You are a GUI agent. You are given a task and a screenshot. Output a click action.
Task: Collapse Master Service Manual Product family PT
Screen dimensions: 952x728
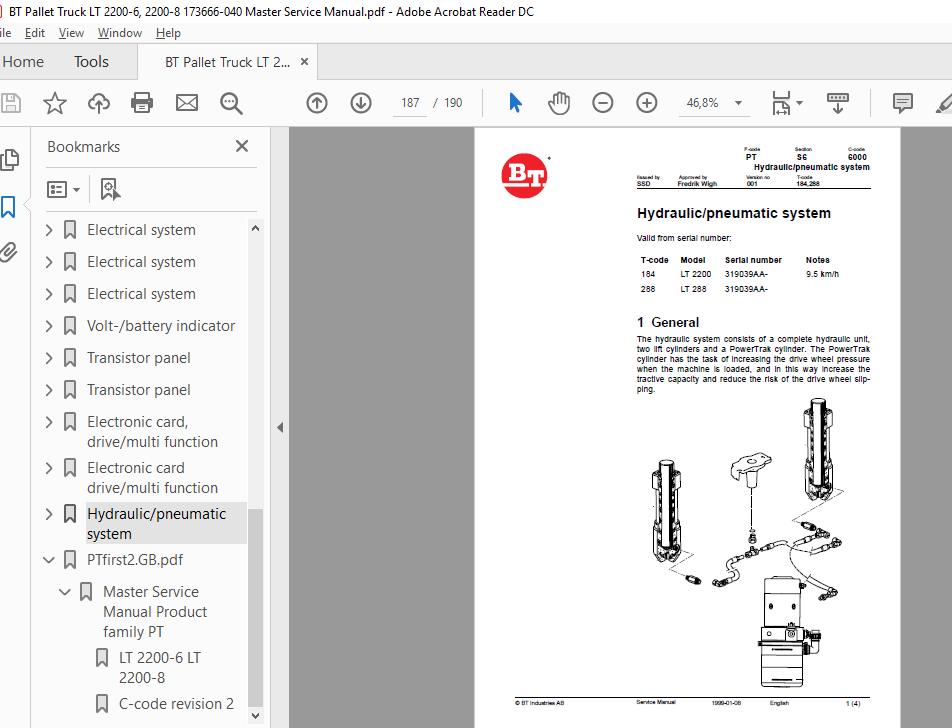click(x=65, y=592)
